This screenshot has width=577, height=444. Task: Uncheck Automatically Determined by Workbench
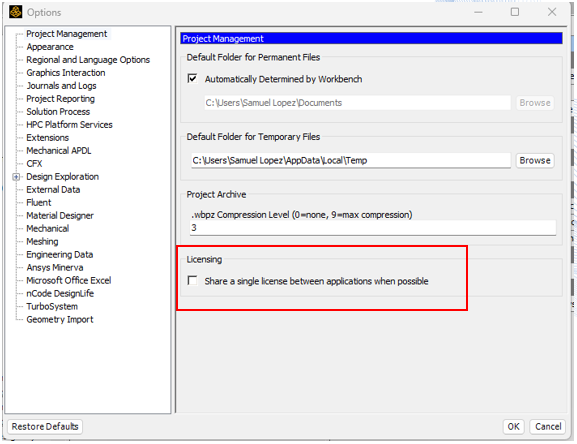[192, 78]
